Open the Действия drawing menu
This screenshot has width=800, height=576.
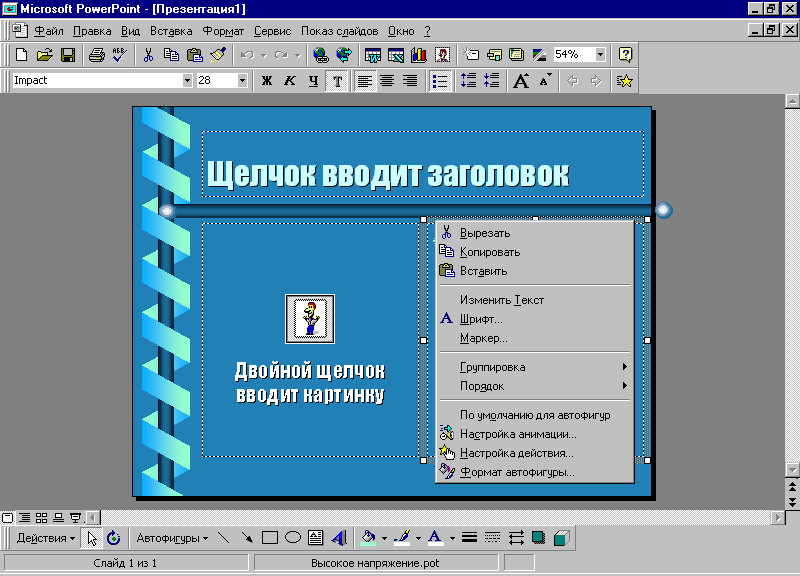click(46, 538)
